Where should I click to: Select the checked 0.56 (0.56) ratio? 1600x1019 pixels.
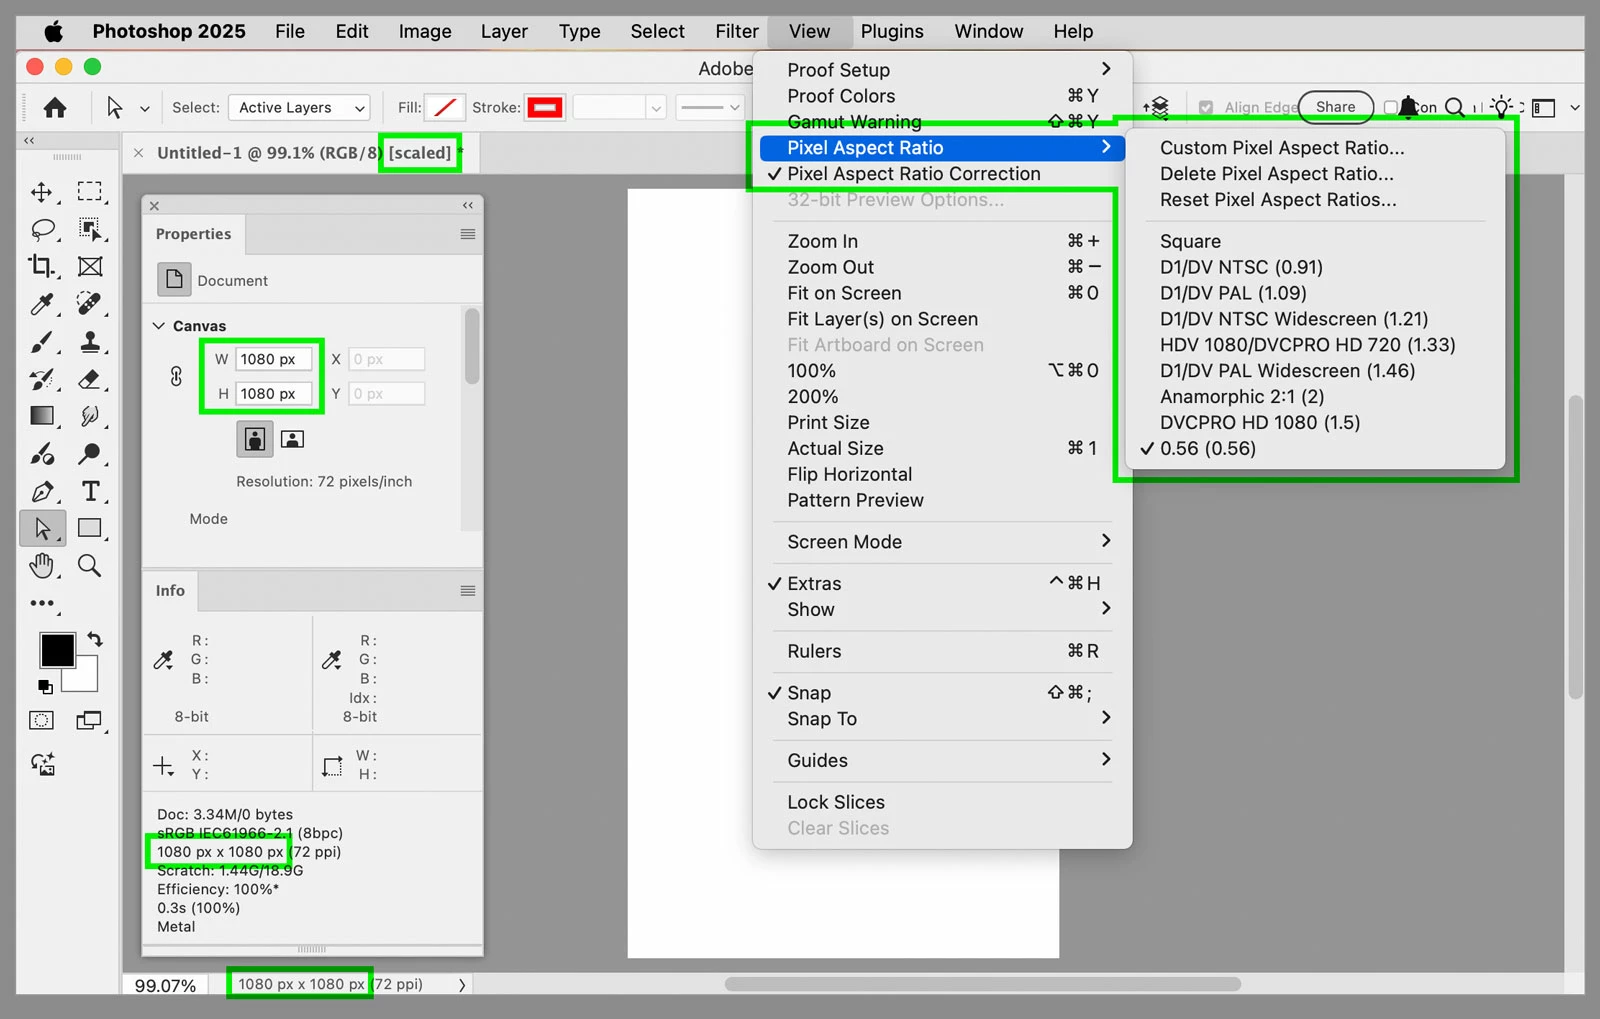pos(1314,449)
